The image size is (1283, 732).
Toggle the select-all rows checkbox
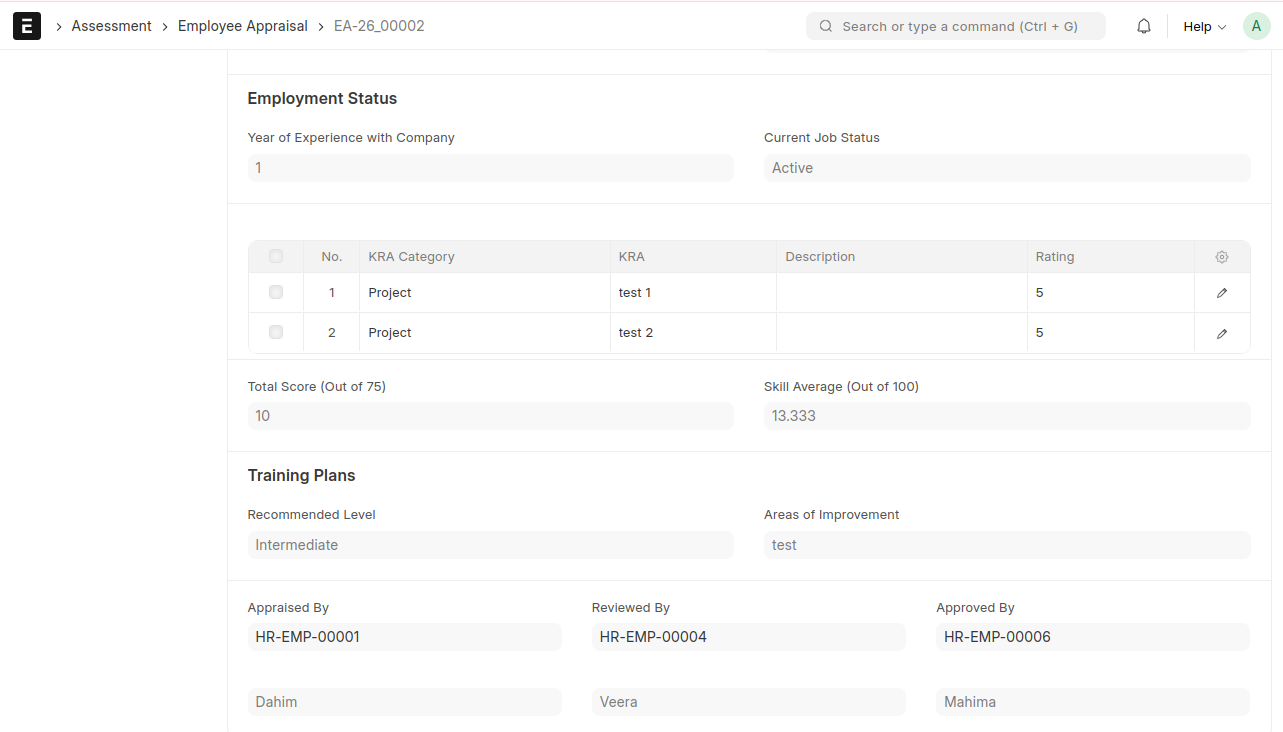(276, 257)
